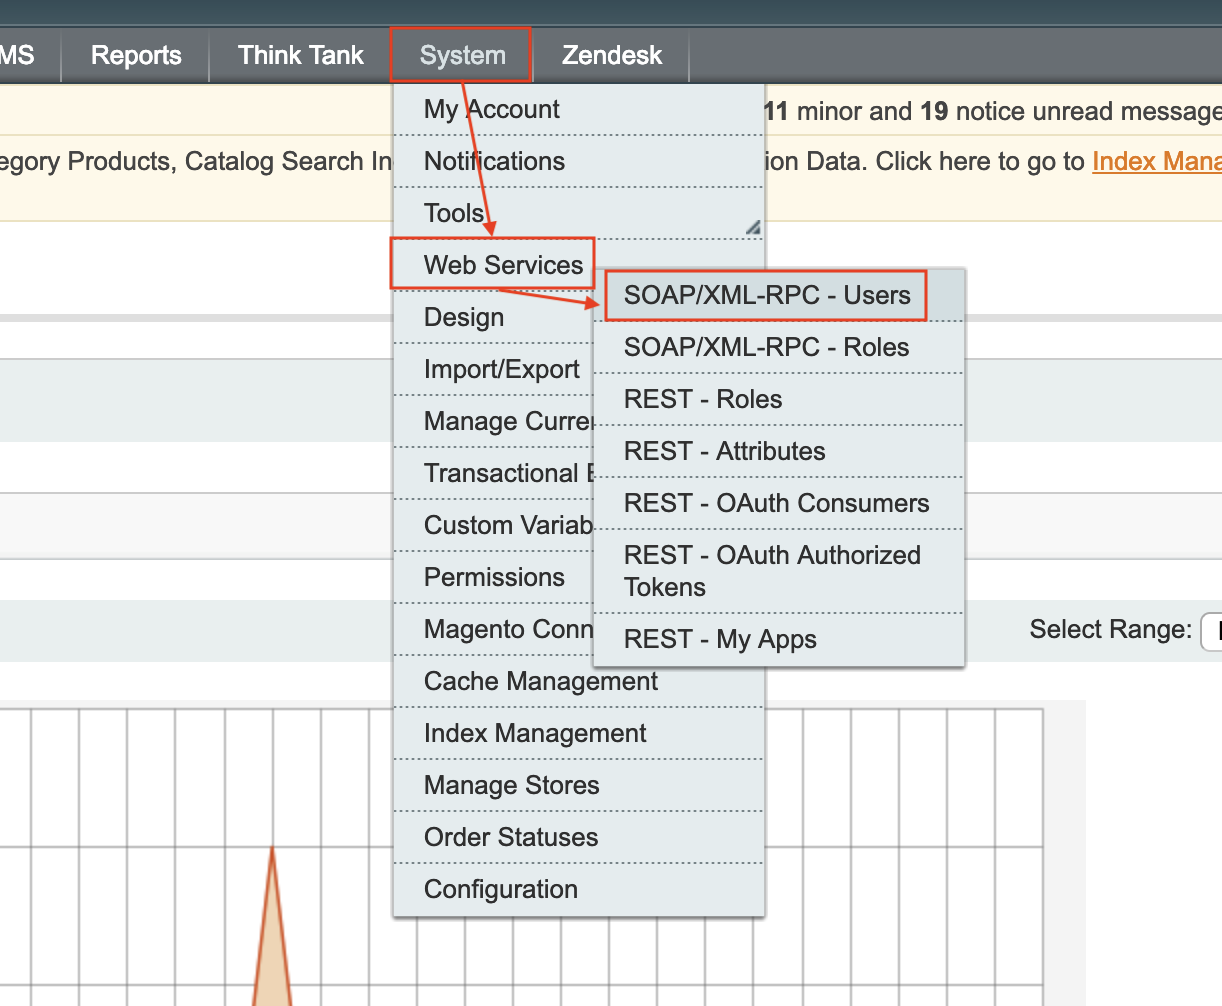Select Order Statuses
This screenshot has height=1006, width=1222.
579,837
